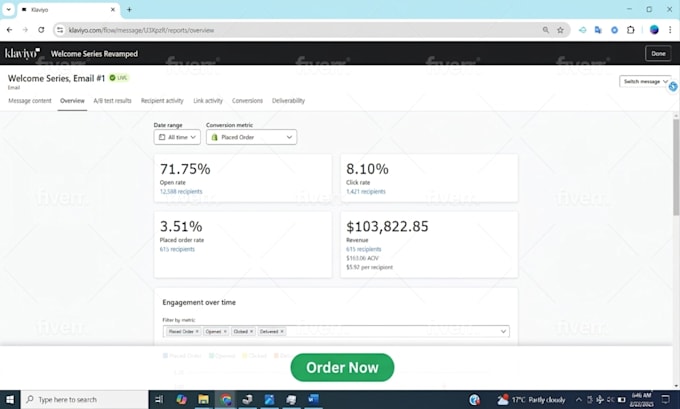Open File Explorer from the taskbar
The height and width of the screenshot is (409, 680).
point(203,399)
